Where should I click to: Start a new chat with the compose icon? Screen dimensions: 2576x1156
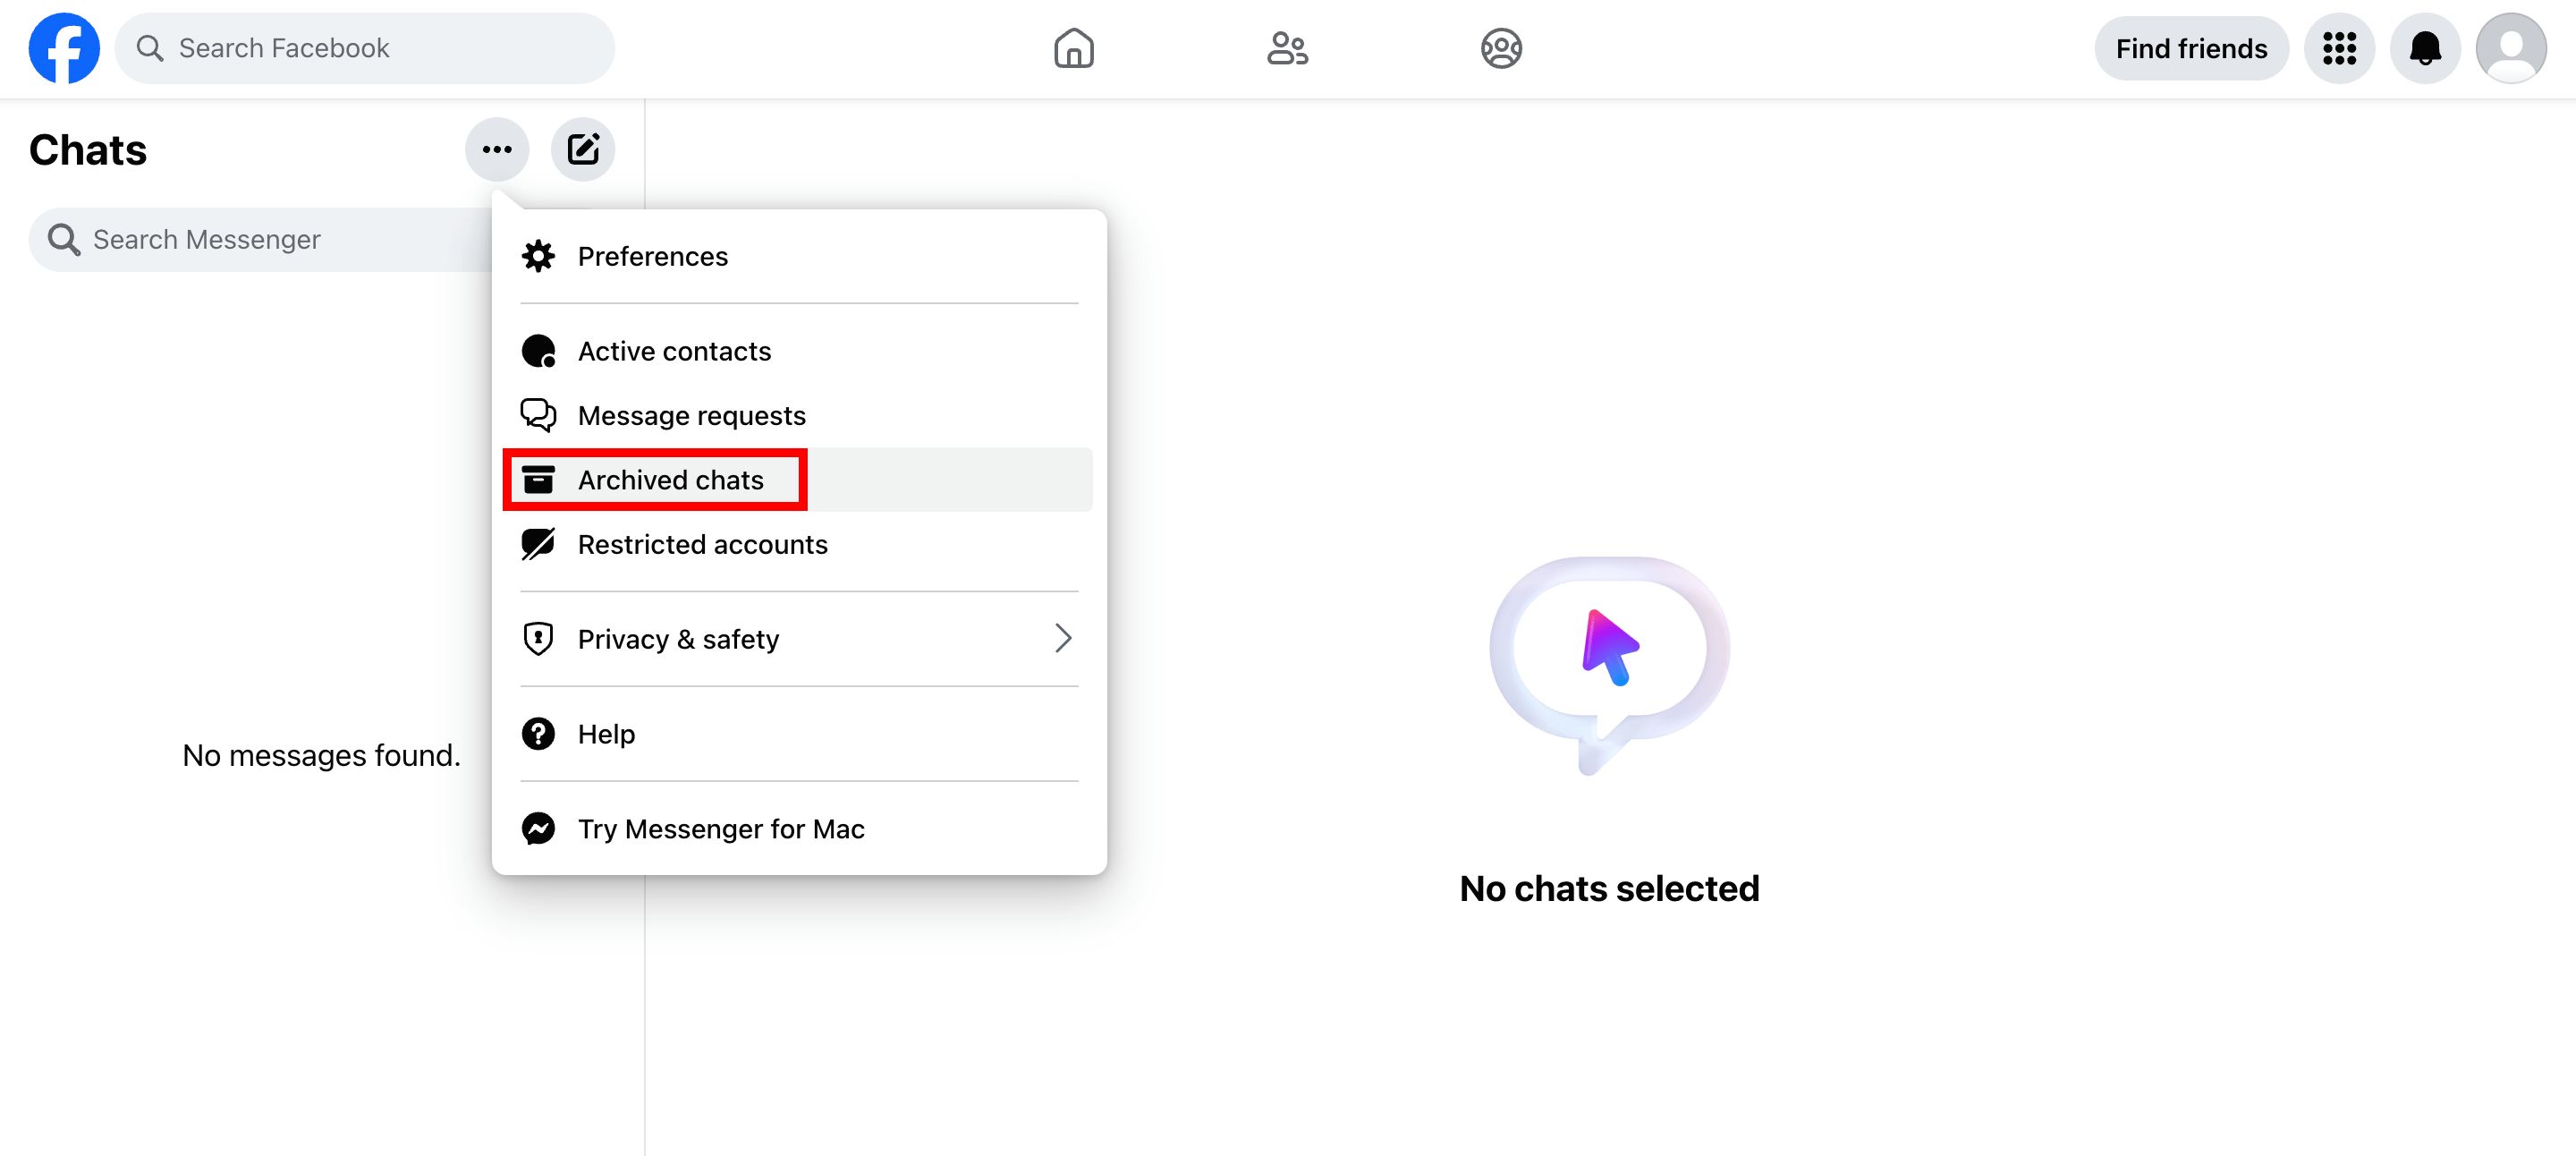click(x=583, y=148)
